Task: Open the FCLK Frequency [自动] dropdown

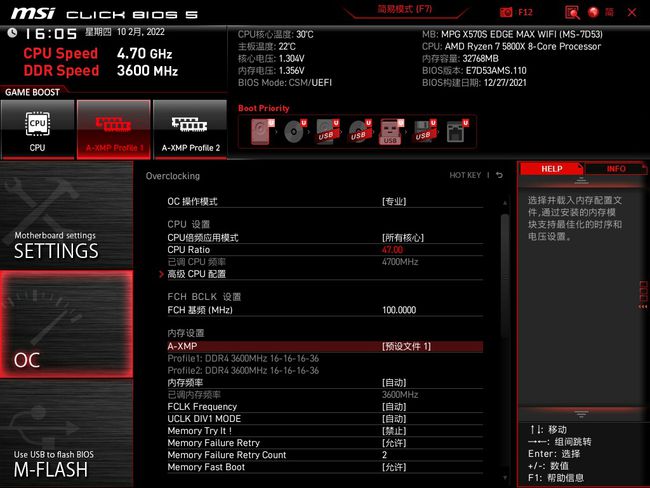Action: (394, 407)
